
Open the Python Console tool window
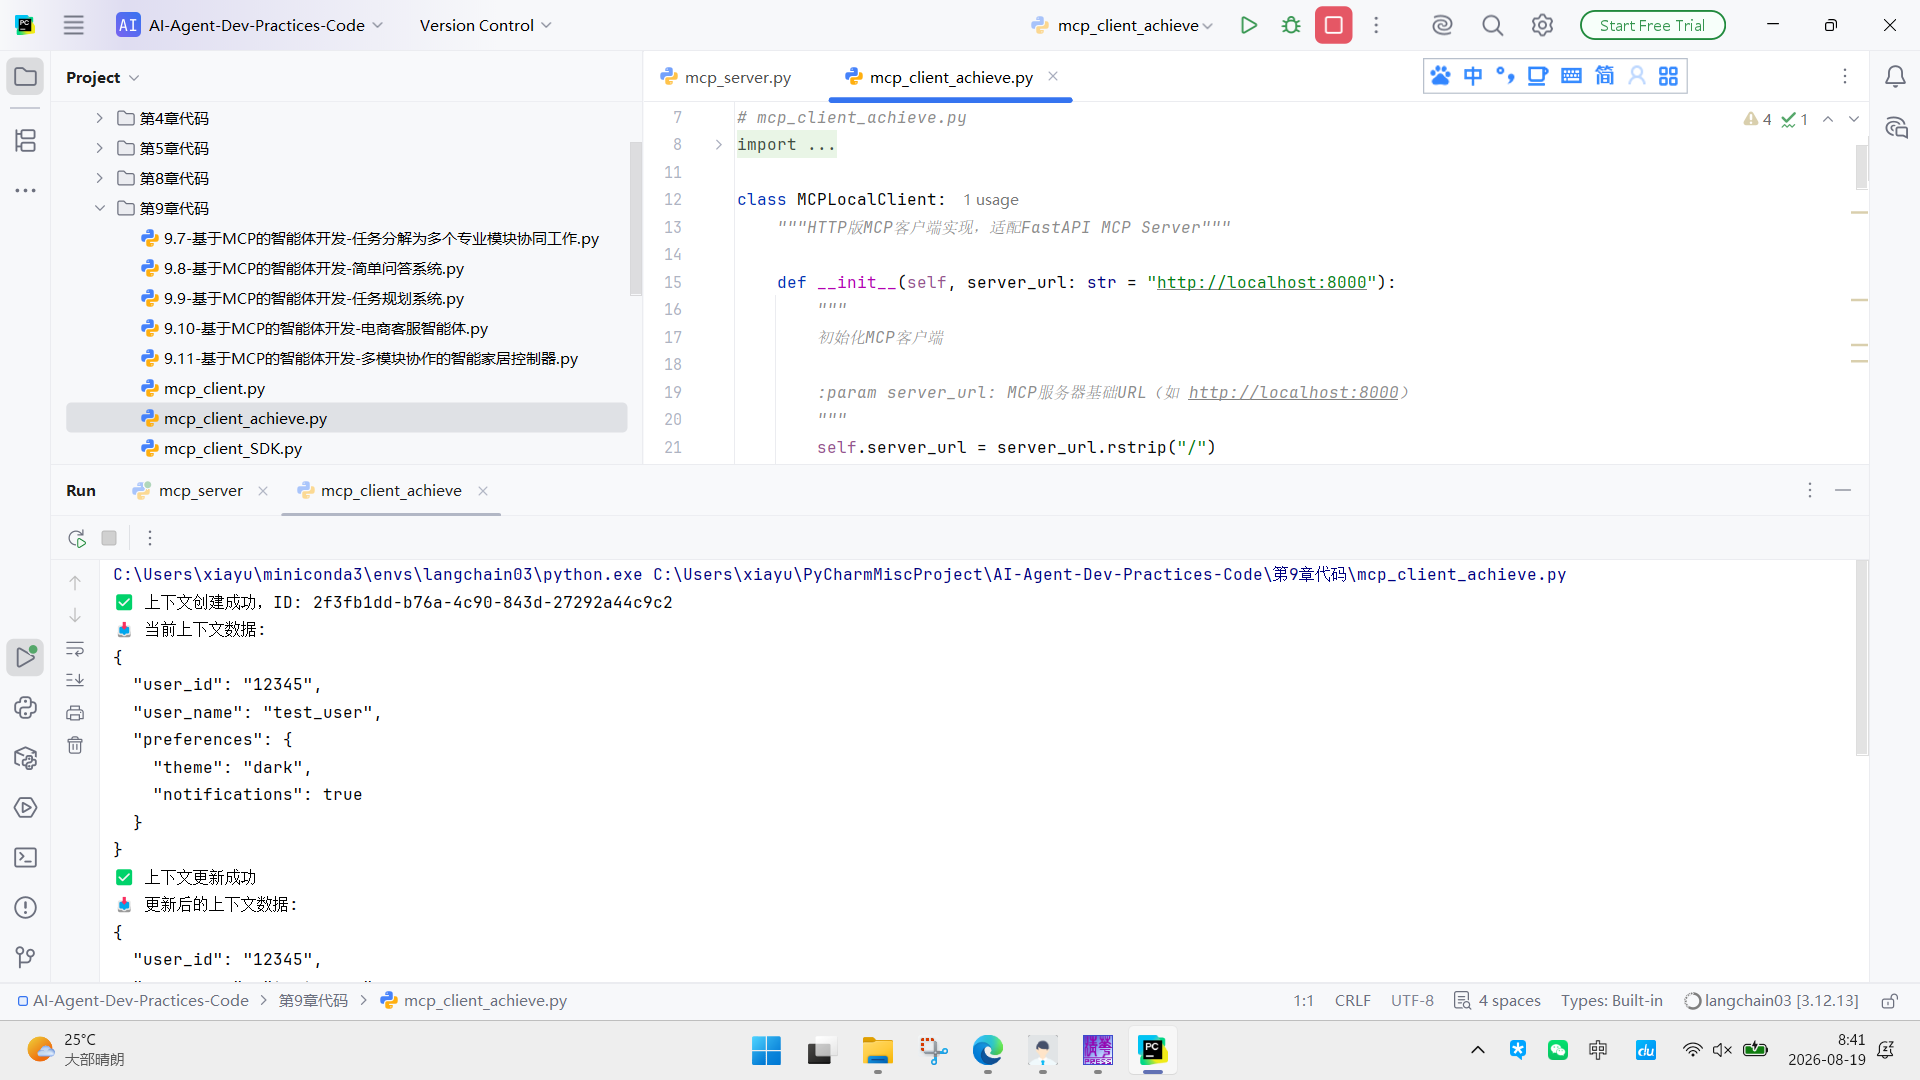pyautogui.click(x=25, y=708)
